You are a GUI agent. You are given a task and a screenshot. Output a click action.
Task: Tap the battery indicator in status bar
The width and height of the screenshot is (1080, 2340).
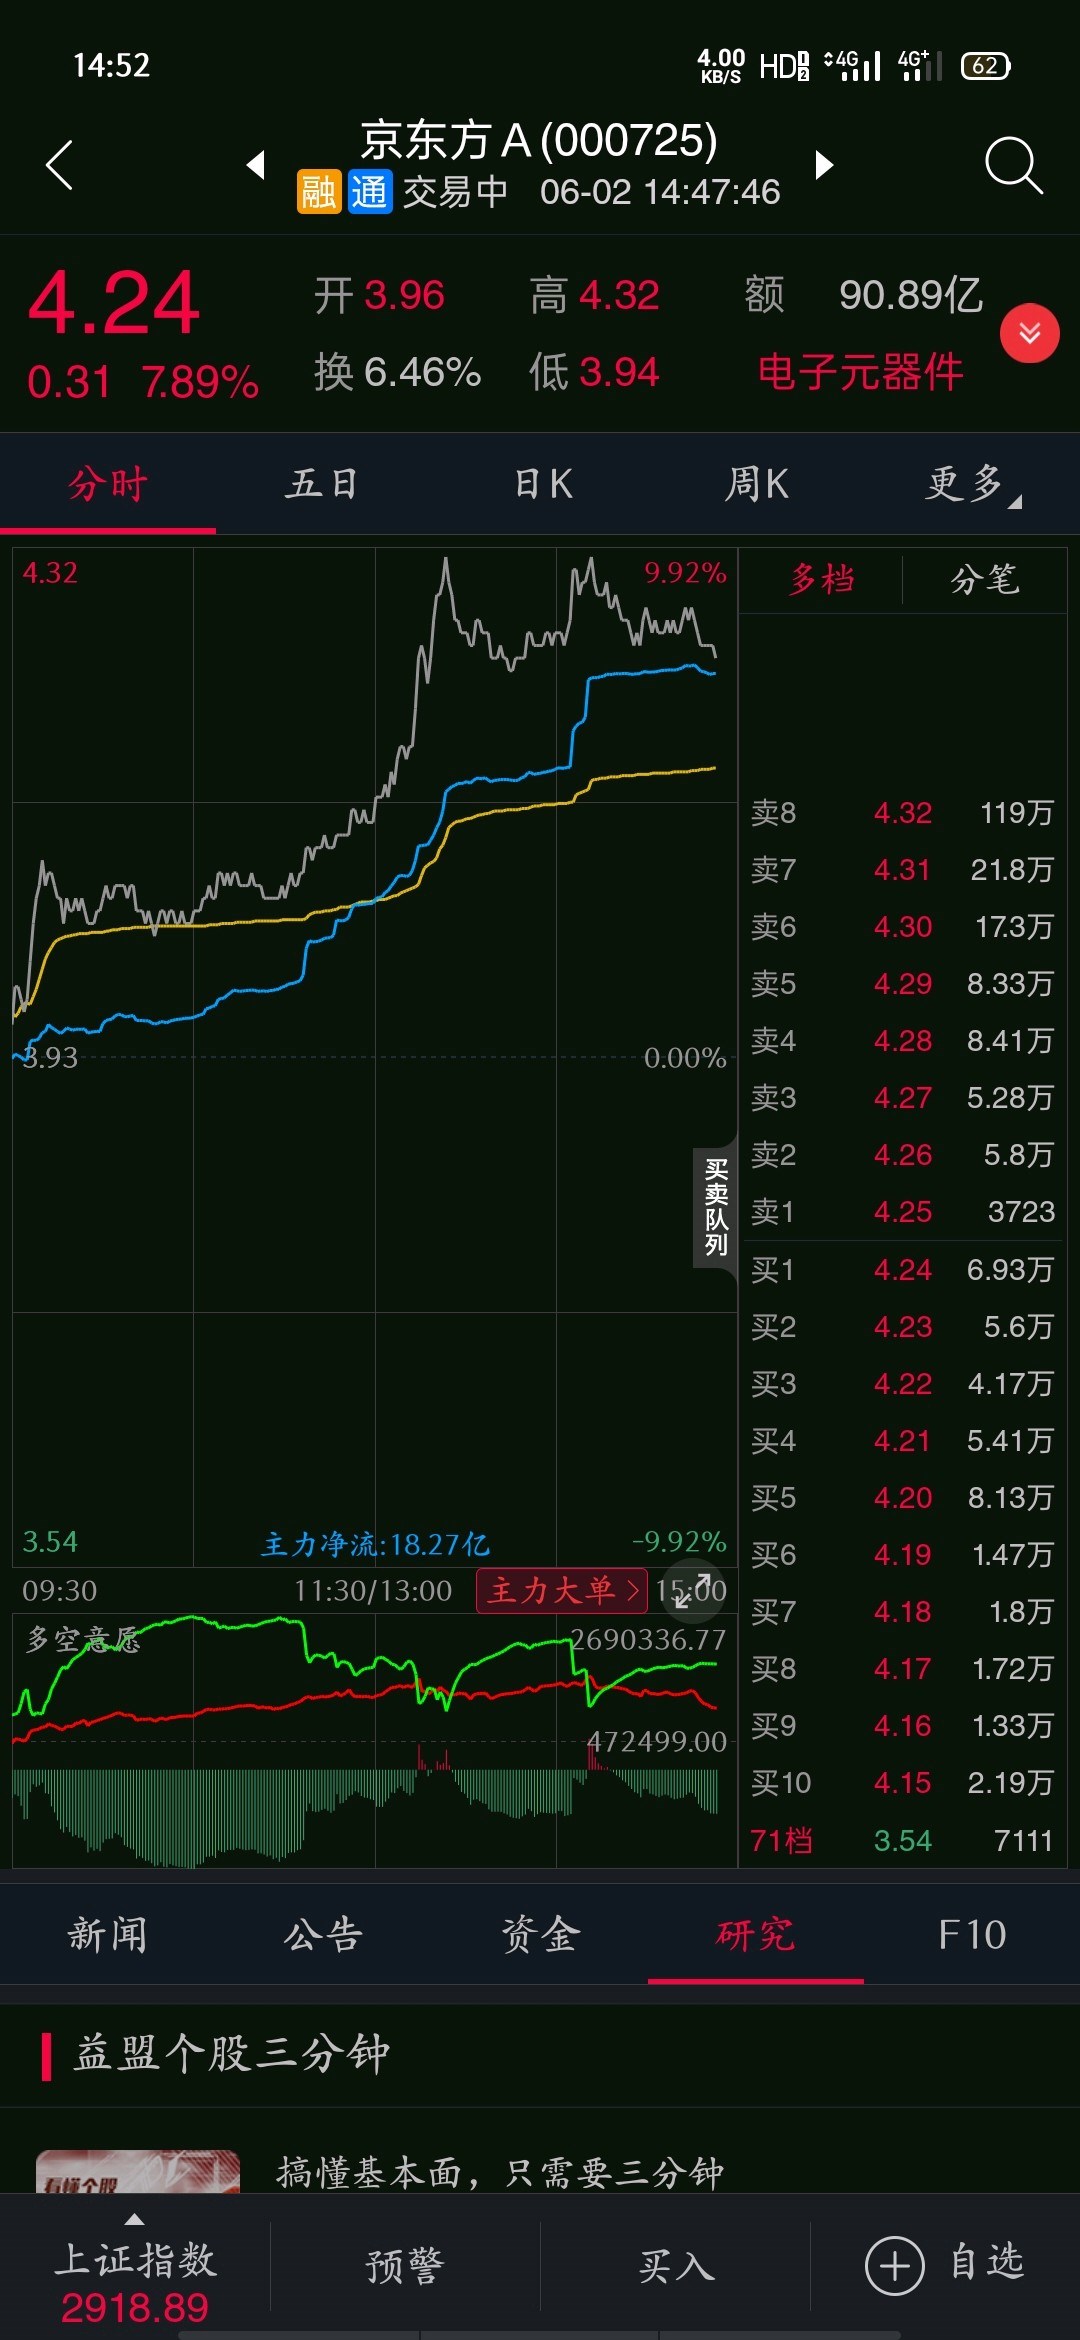986,66
